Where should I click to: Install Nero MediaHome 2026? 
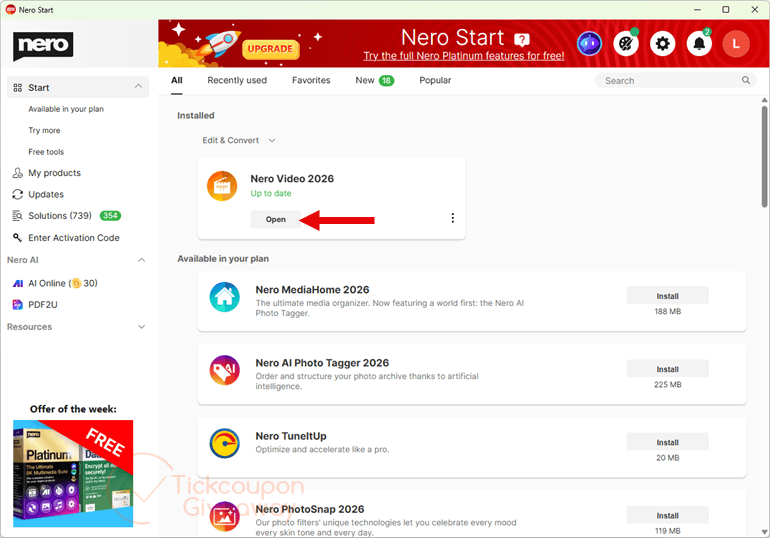click(x=667, y=296)
